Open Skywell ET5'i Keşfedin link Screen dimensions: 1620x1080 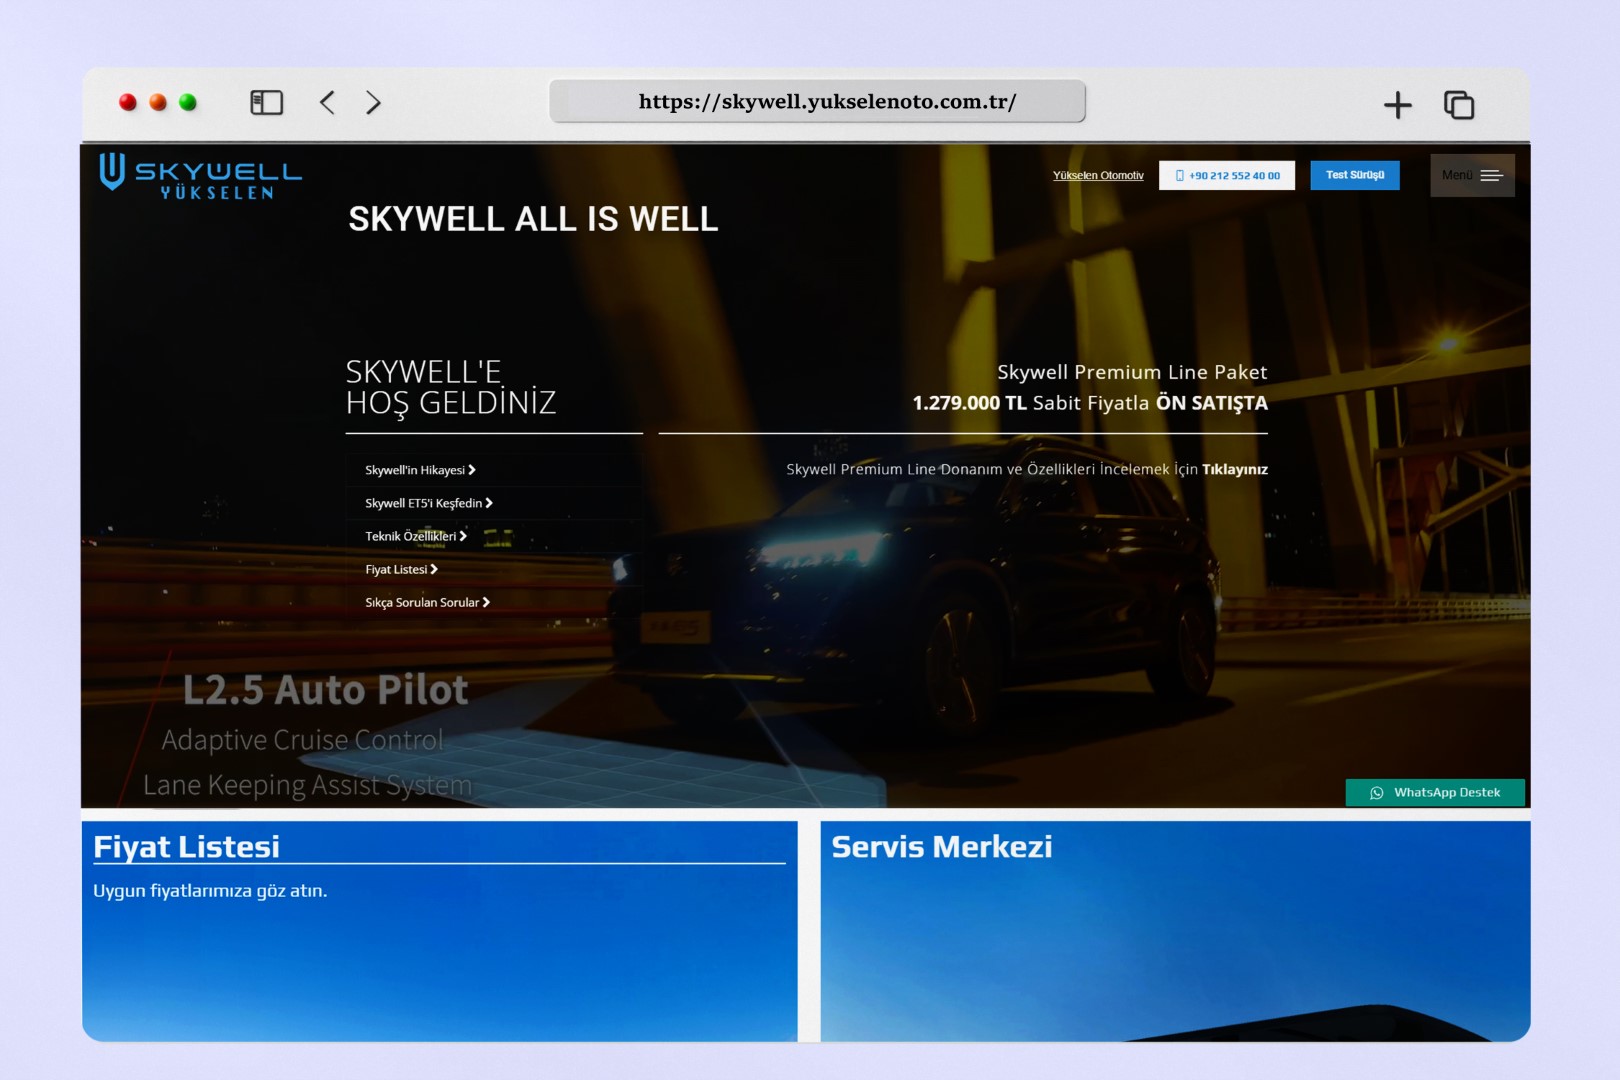[429, 503]
